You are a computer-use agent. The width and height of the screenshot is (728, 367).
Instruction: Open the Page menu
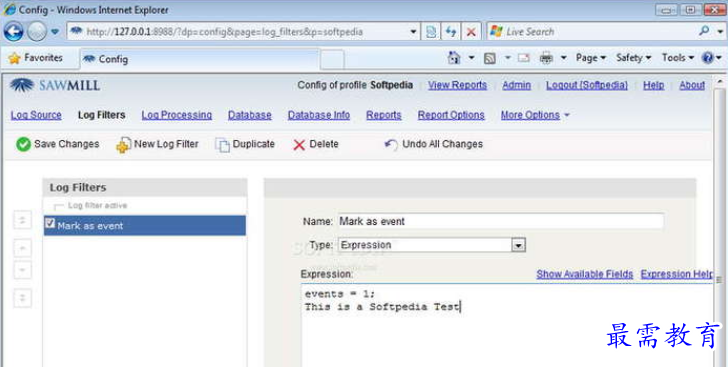(591, 58)
